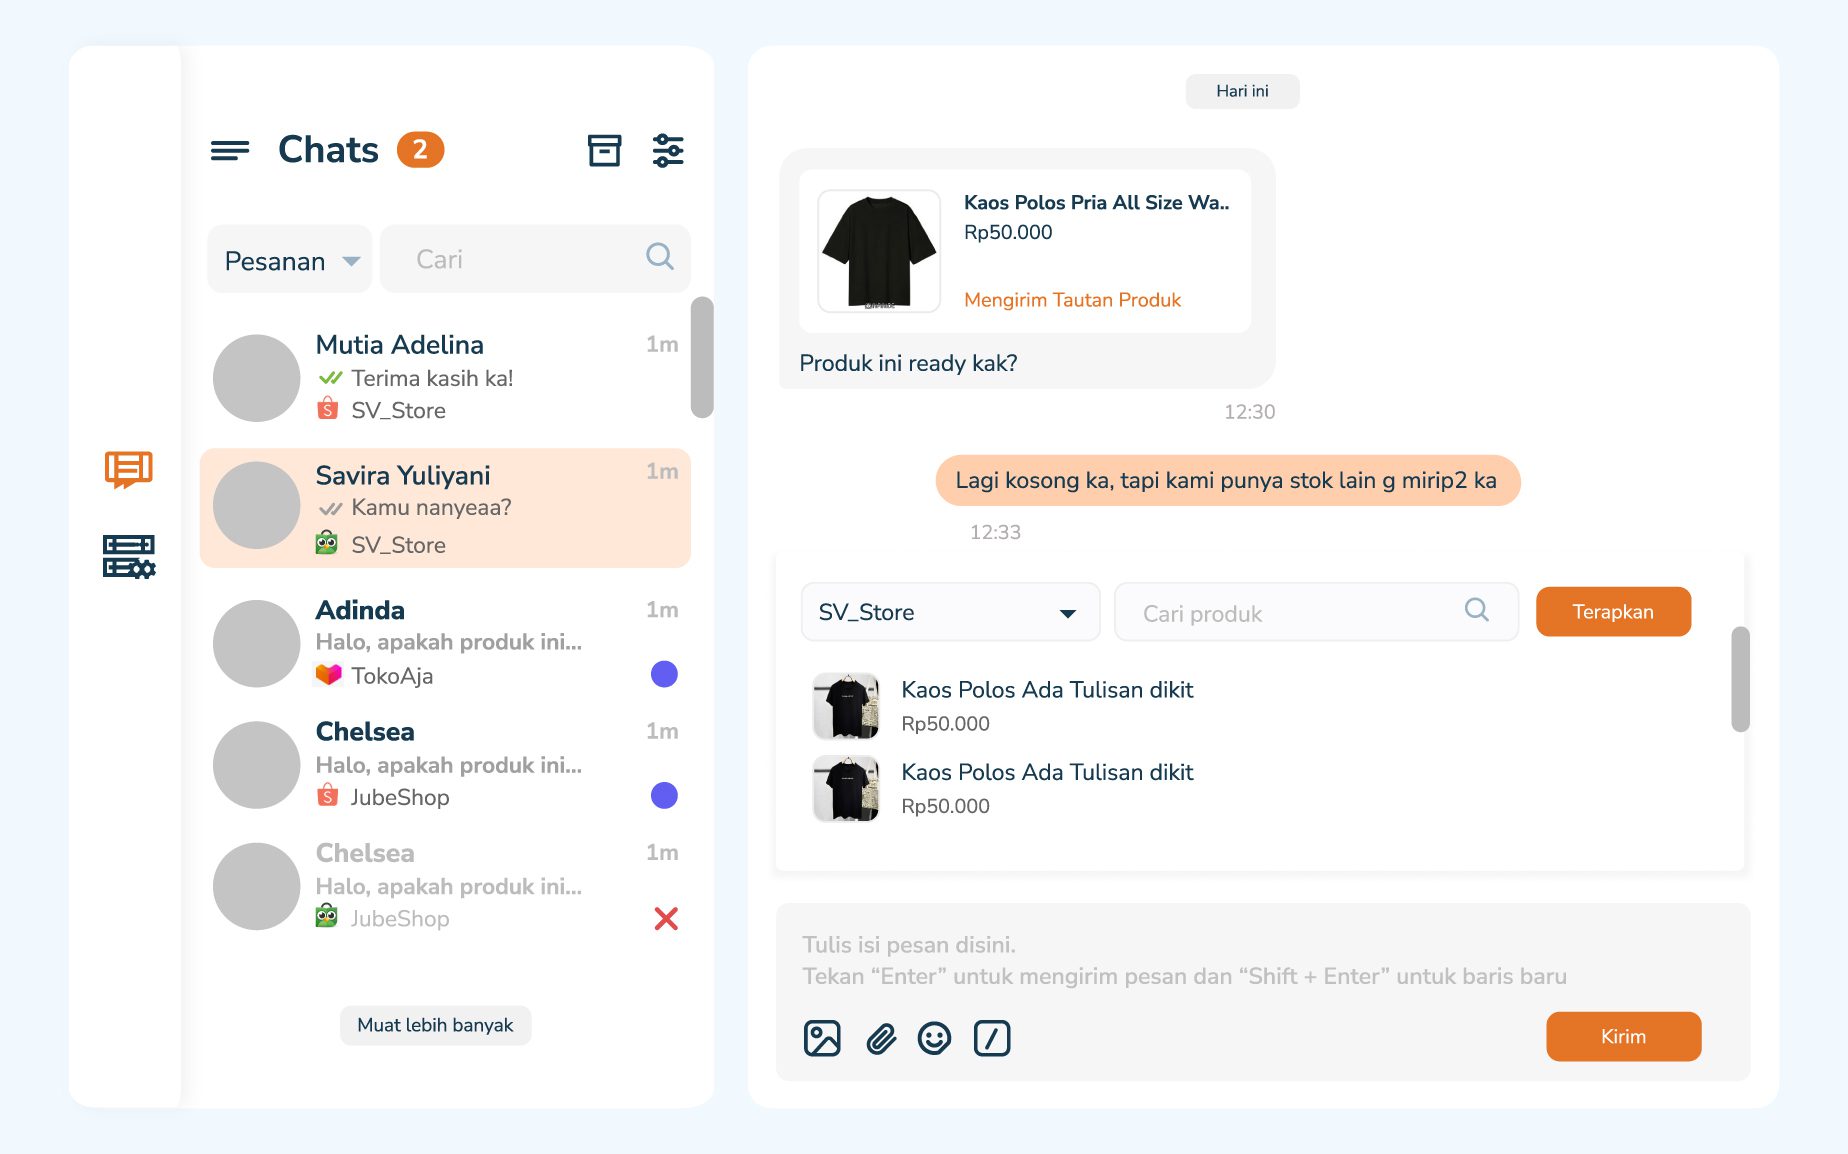Viewport: 1848px width, 1154px height.
Task: Click Muat lebih banyak button
Action: point(435,1025)
